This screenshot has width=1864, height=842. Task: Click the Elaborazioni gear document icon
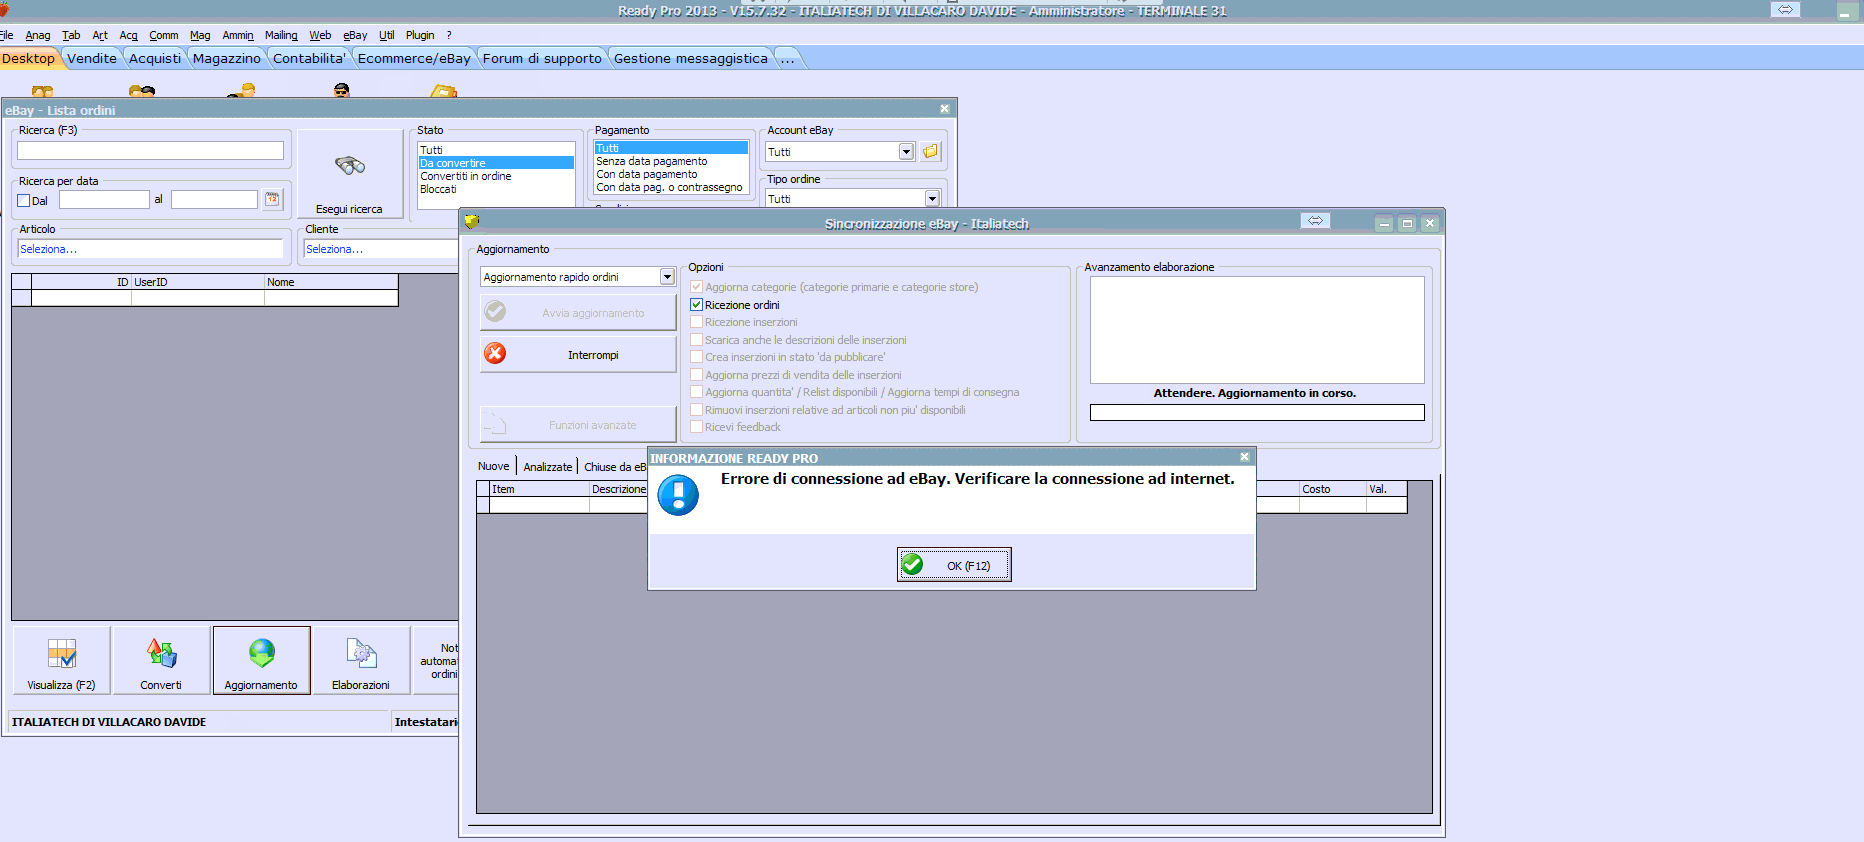click(x=361, y=653)
